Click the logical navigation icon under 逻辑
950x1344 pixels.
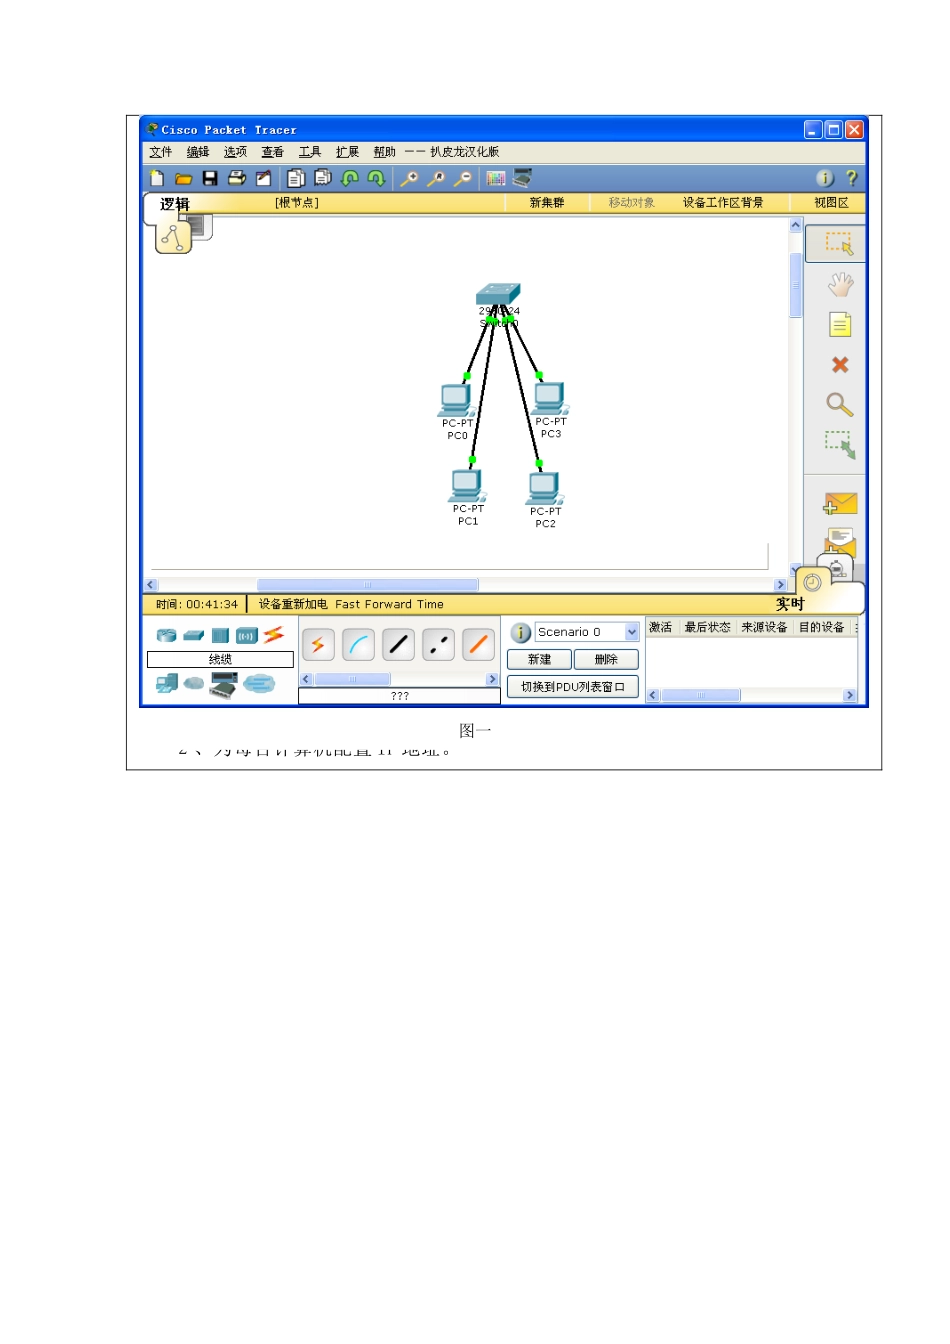[174, 238]
